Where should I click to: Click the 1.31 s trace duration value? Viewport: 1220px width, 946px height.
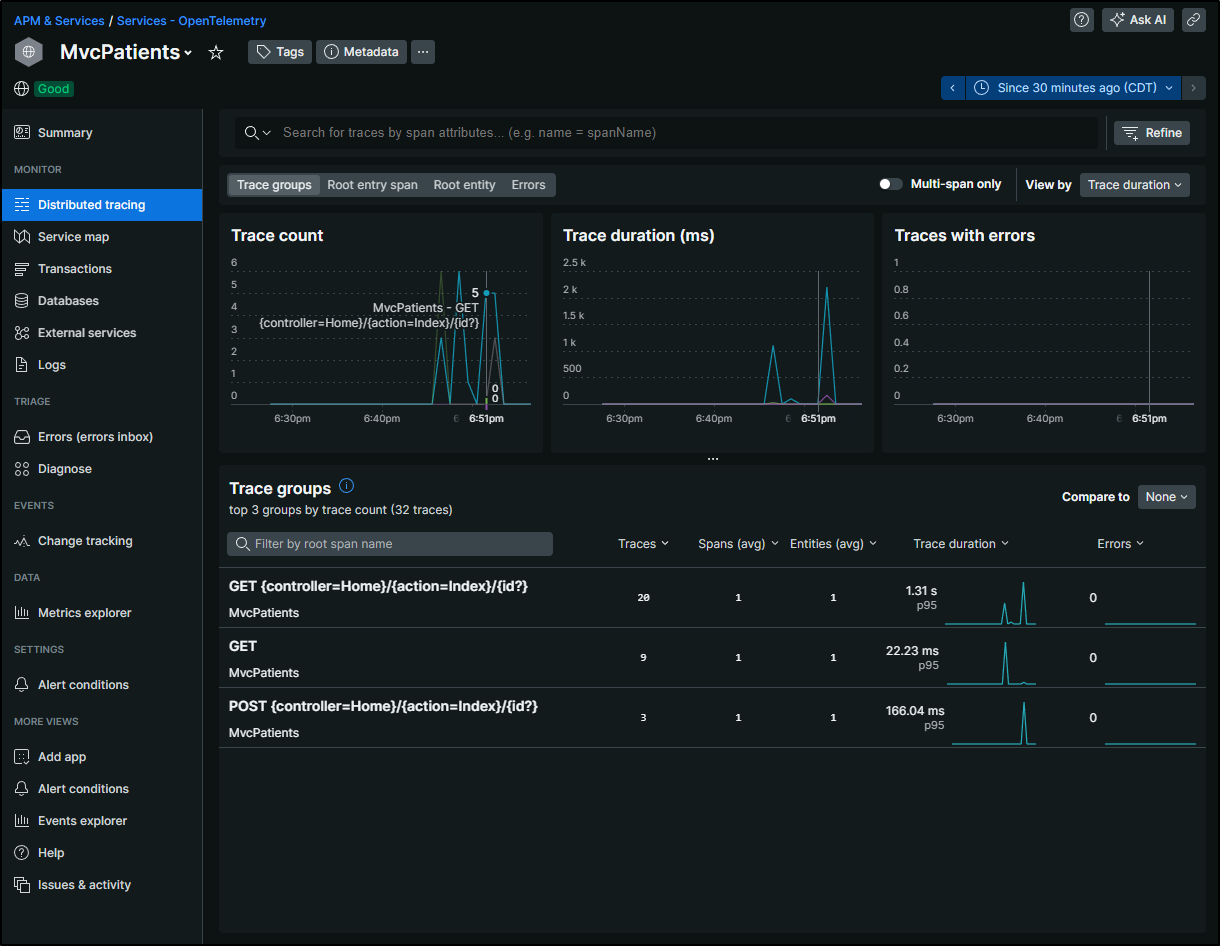click(x=922, y=591)
